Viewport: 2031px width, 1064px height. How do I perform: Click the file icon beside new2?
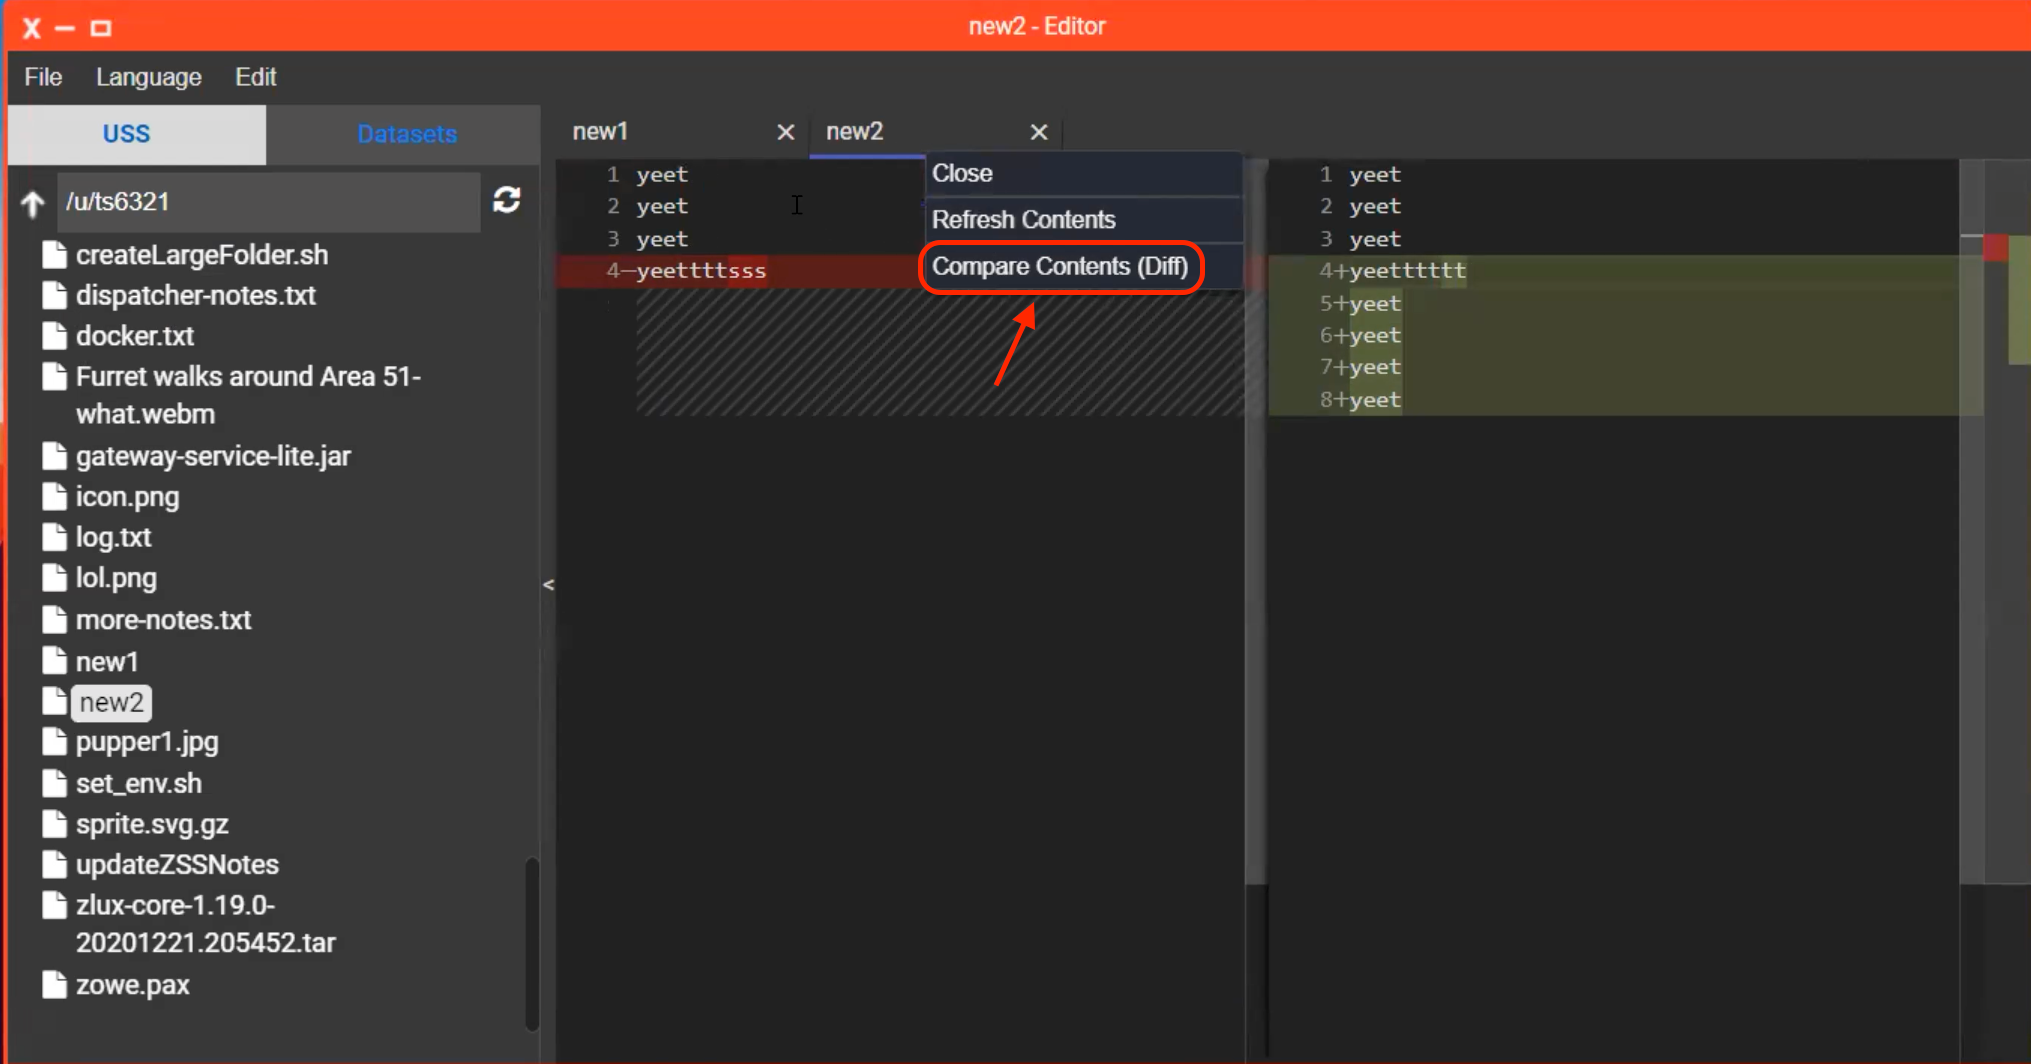coord(55,701)
